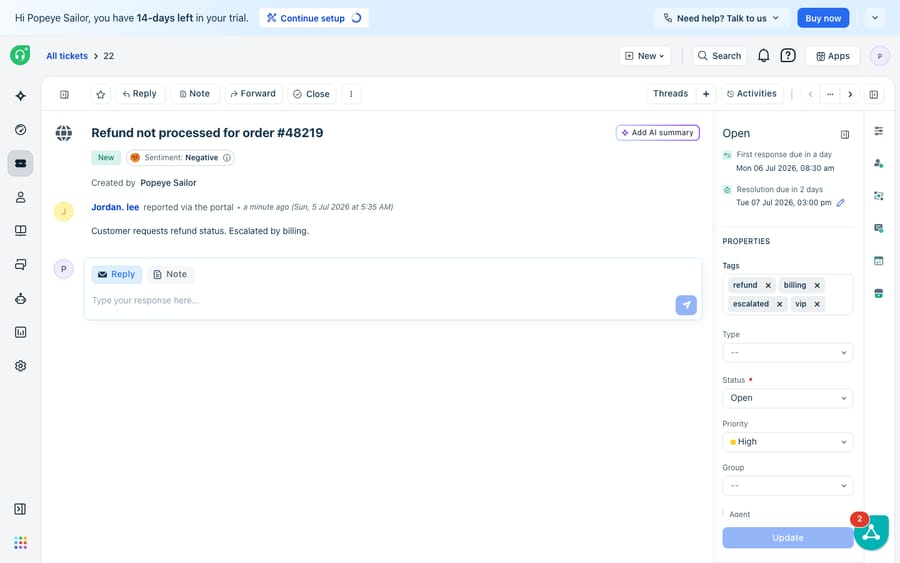The height and width of the screenshot is (563, 900).
Task: Open the Freddy AI sparkle sidebar icon
Action: (21, 96)
